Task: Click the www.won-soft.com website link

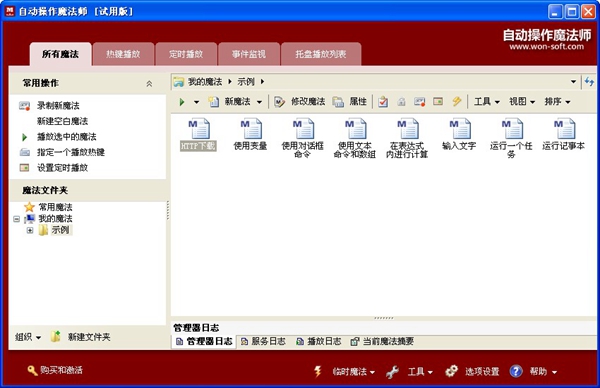Action: click(546, 47)
